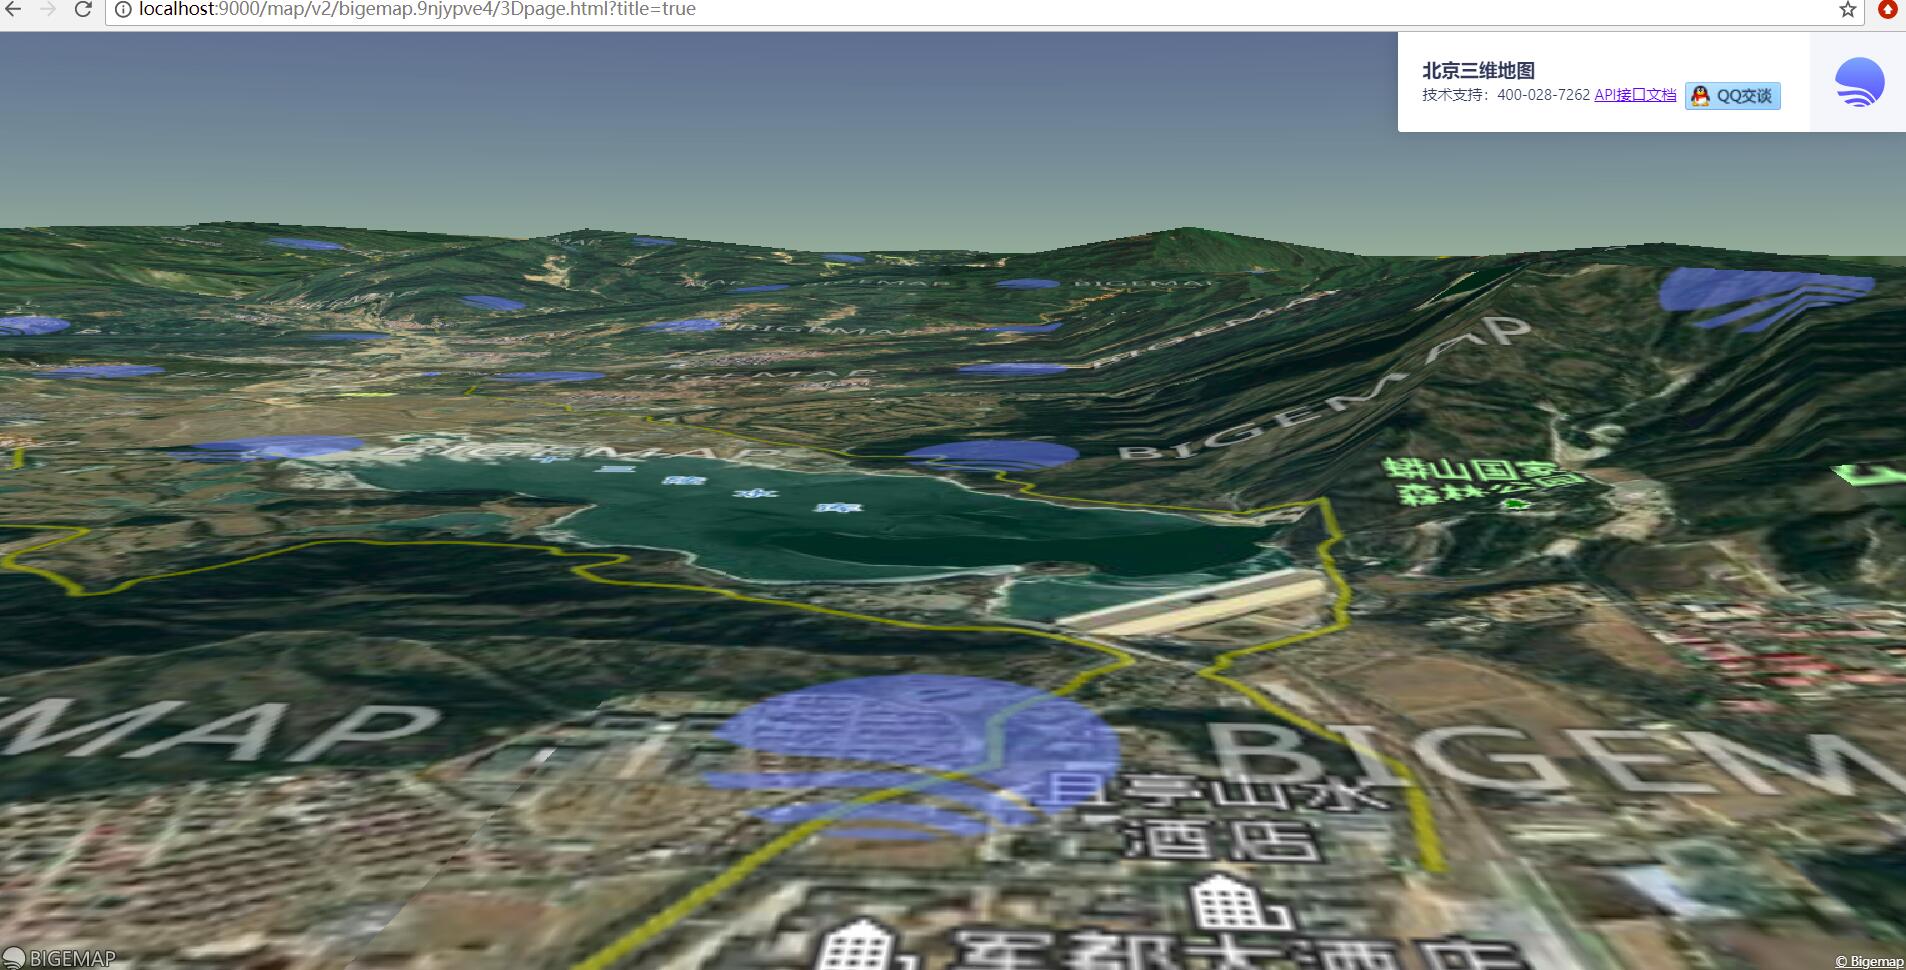
Task: Click the 北京三维地图 title text
Action: coord(1478,70)
